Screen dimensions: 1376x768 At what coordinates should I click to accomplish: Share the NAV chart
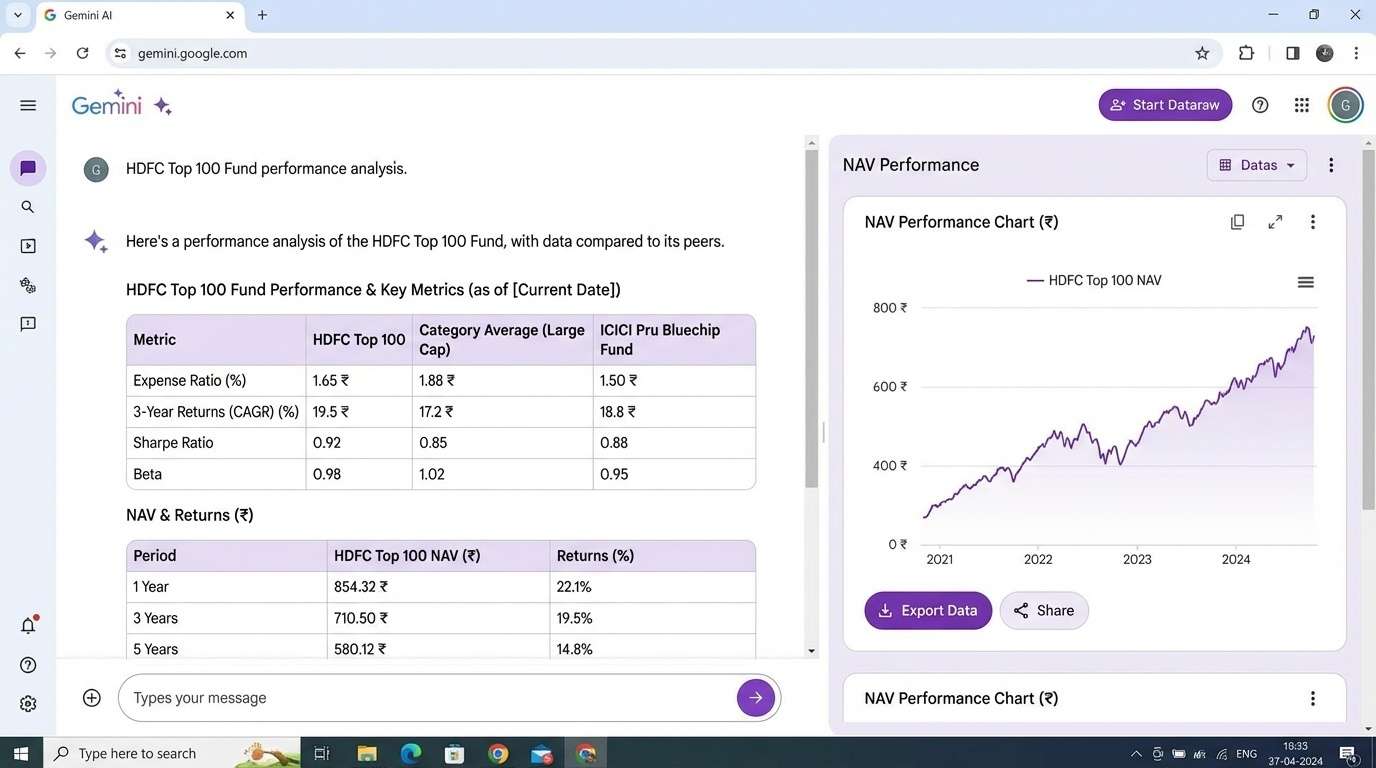click(1043, 610)
